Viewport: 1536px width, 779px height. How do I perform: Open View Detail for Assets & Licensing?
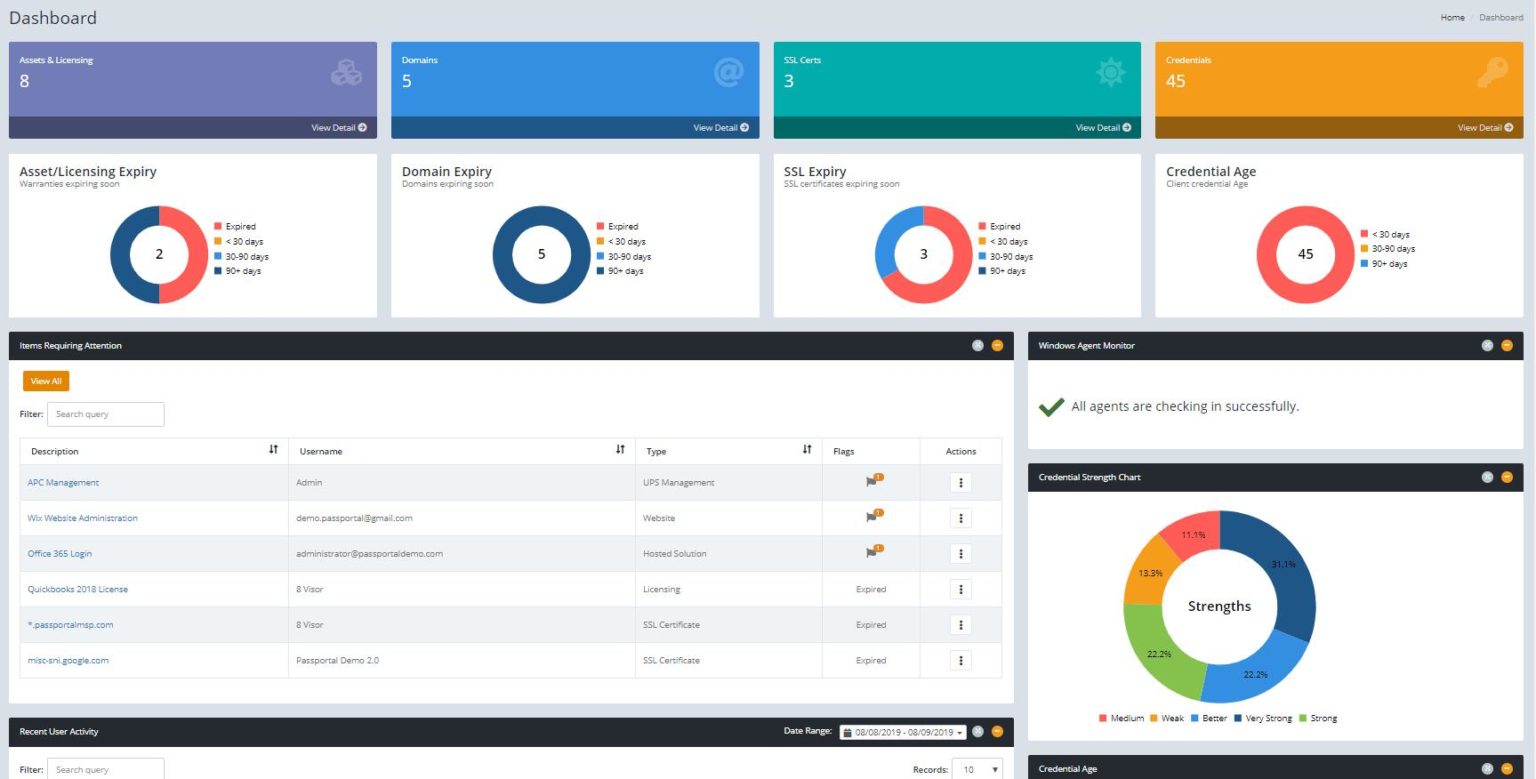point(338,128)
